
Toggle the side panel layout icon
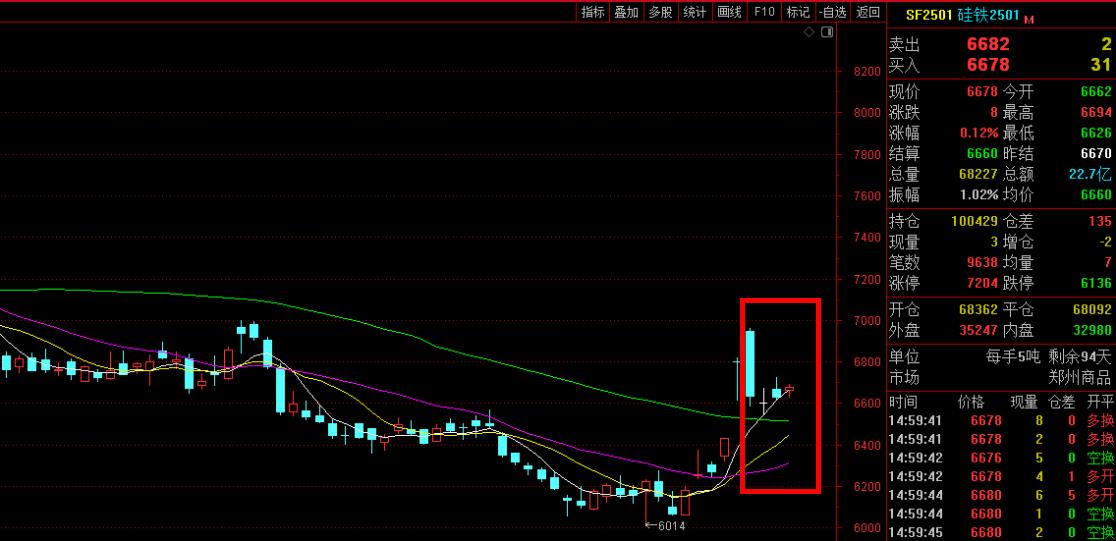827,33
